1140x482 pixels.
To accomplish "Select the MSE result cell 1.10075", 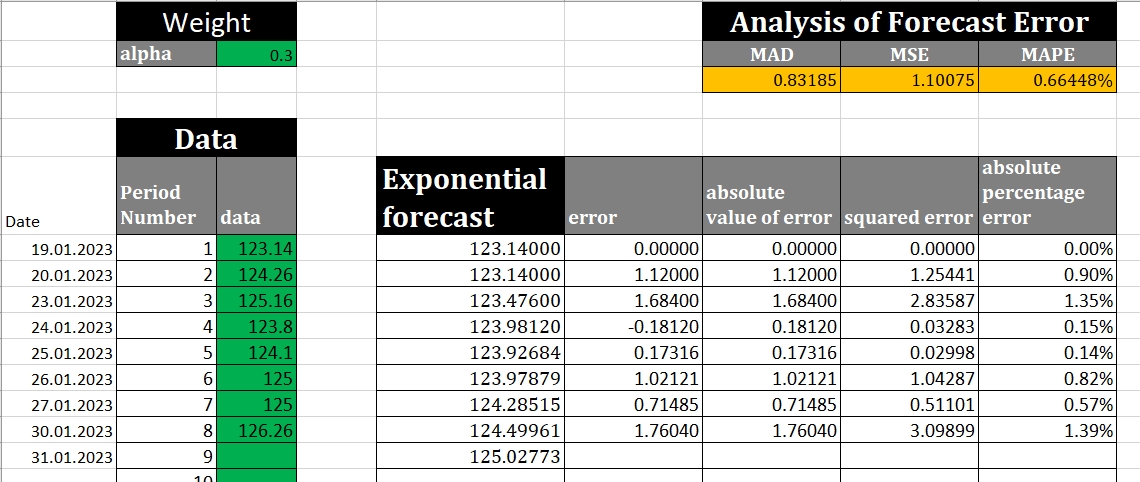I will tap(909, 81).
